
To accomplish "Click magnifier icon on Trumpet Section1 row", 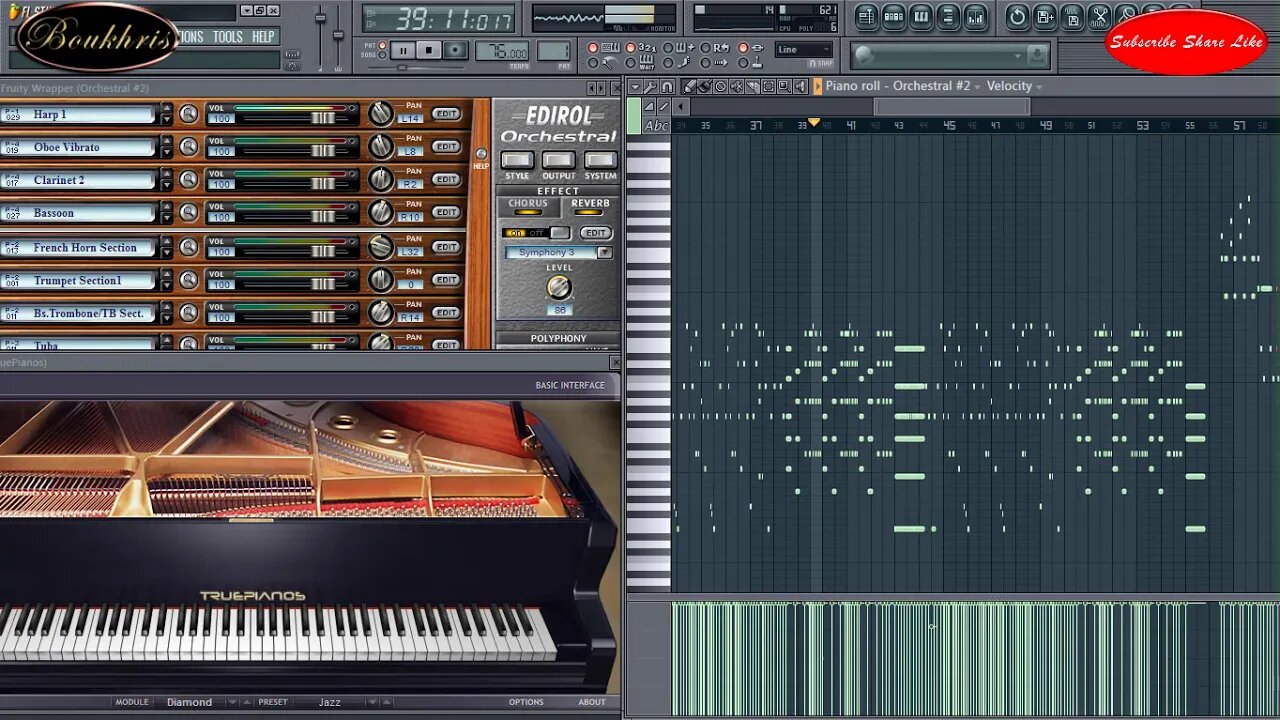I will click(188, 280).
